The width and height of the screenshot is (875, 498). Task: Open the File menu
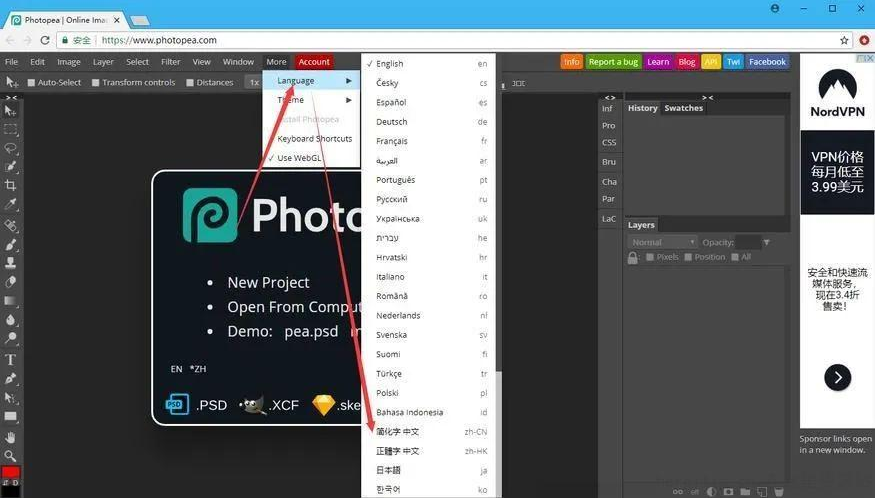[x=11, y=62]
